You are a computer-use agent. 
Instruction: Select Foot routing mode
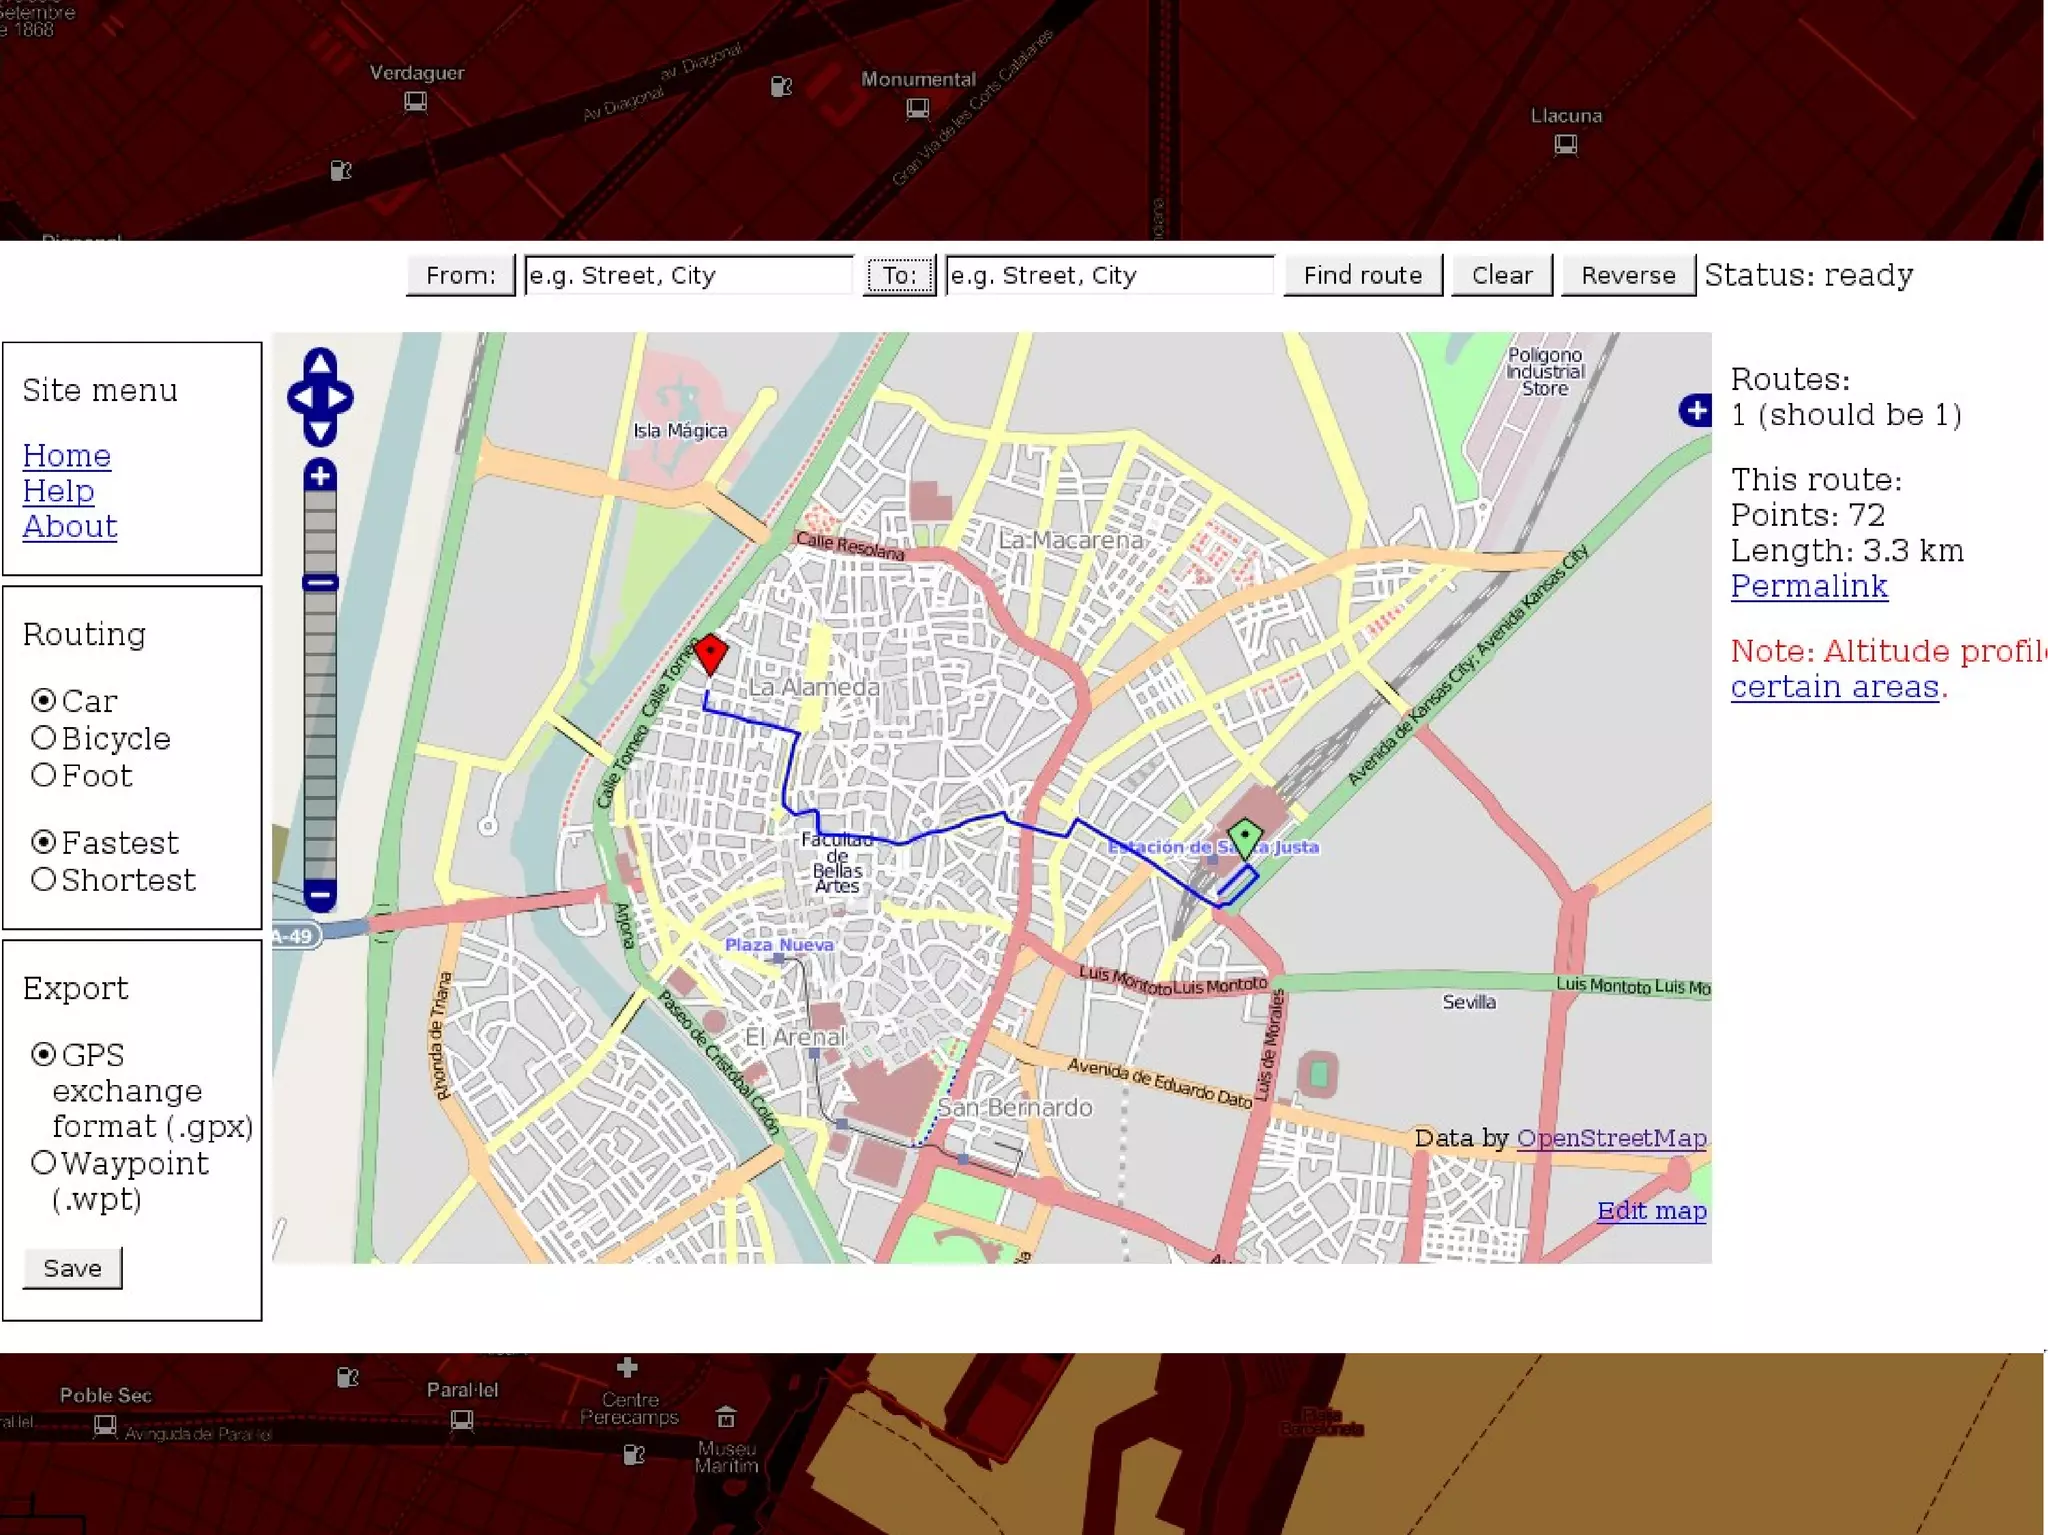43,775
